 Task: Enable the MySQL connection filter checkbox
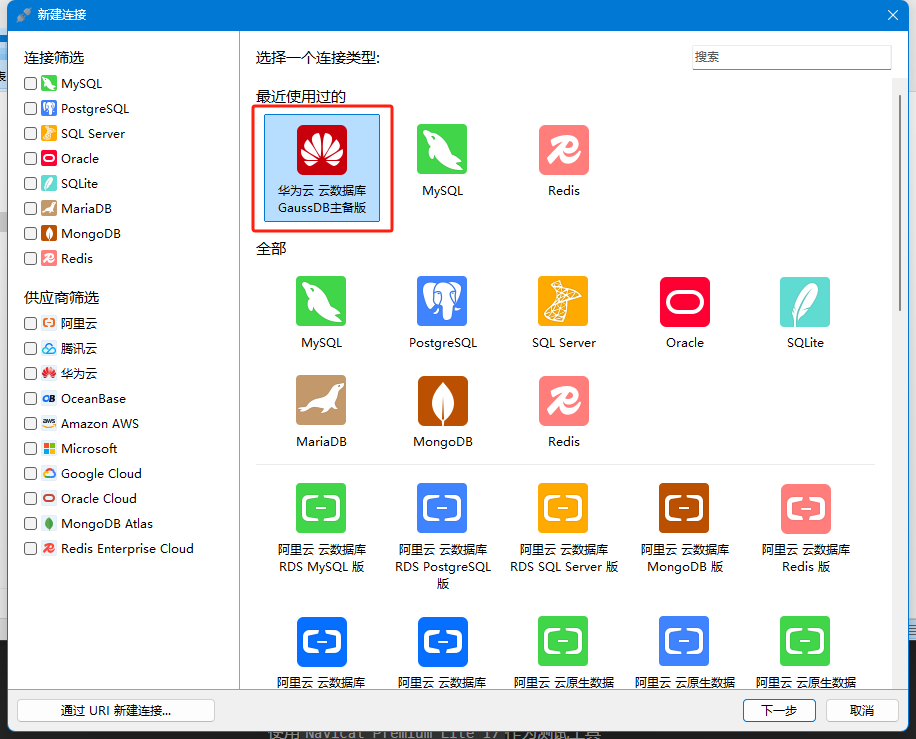coord(30,84)
